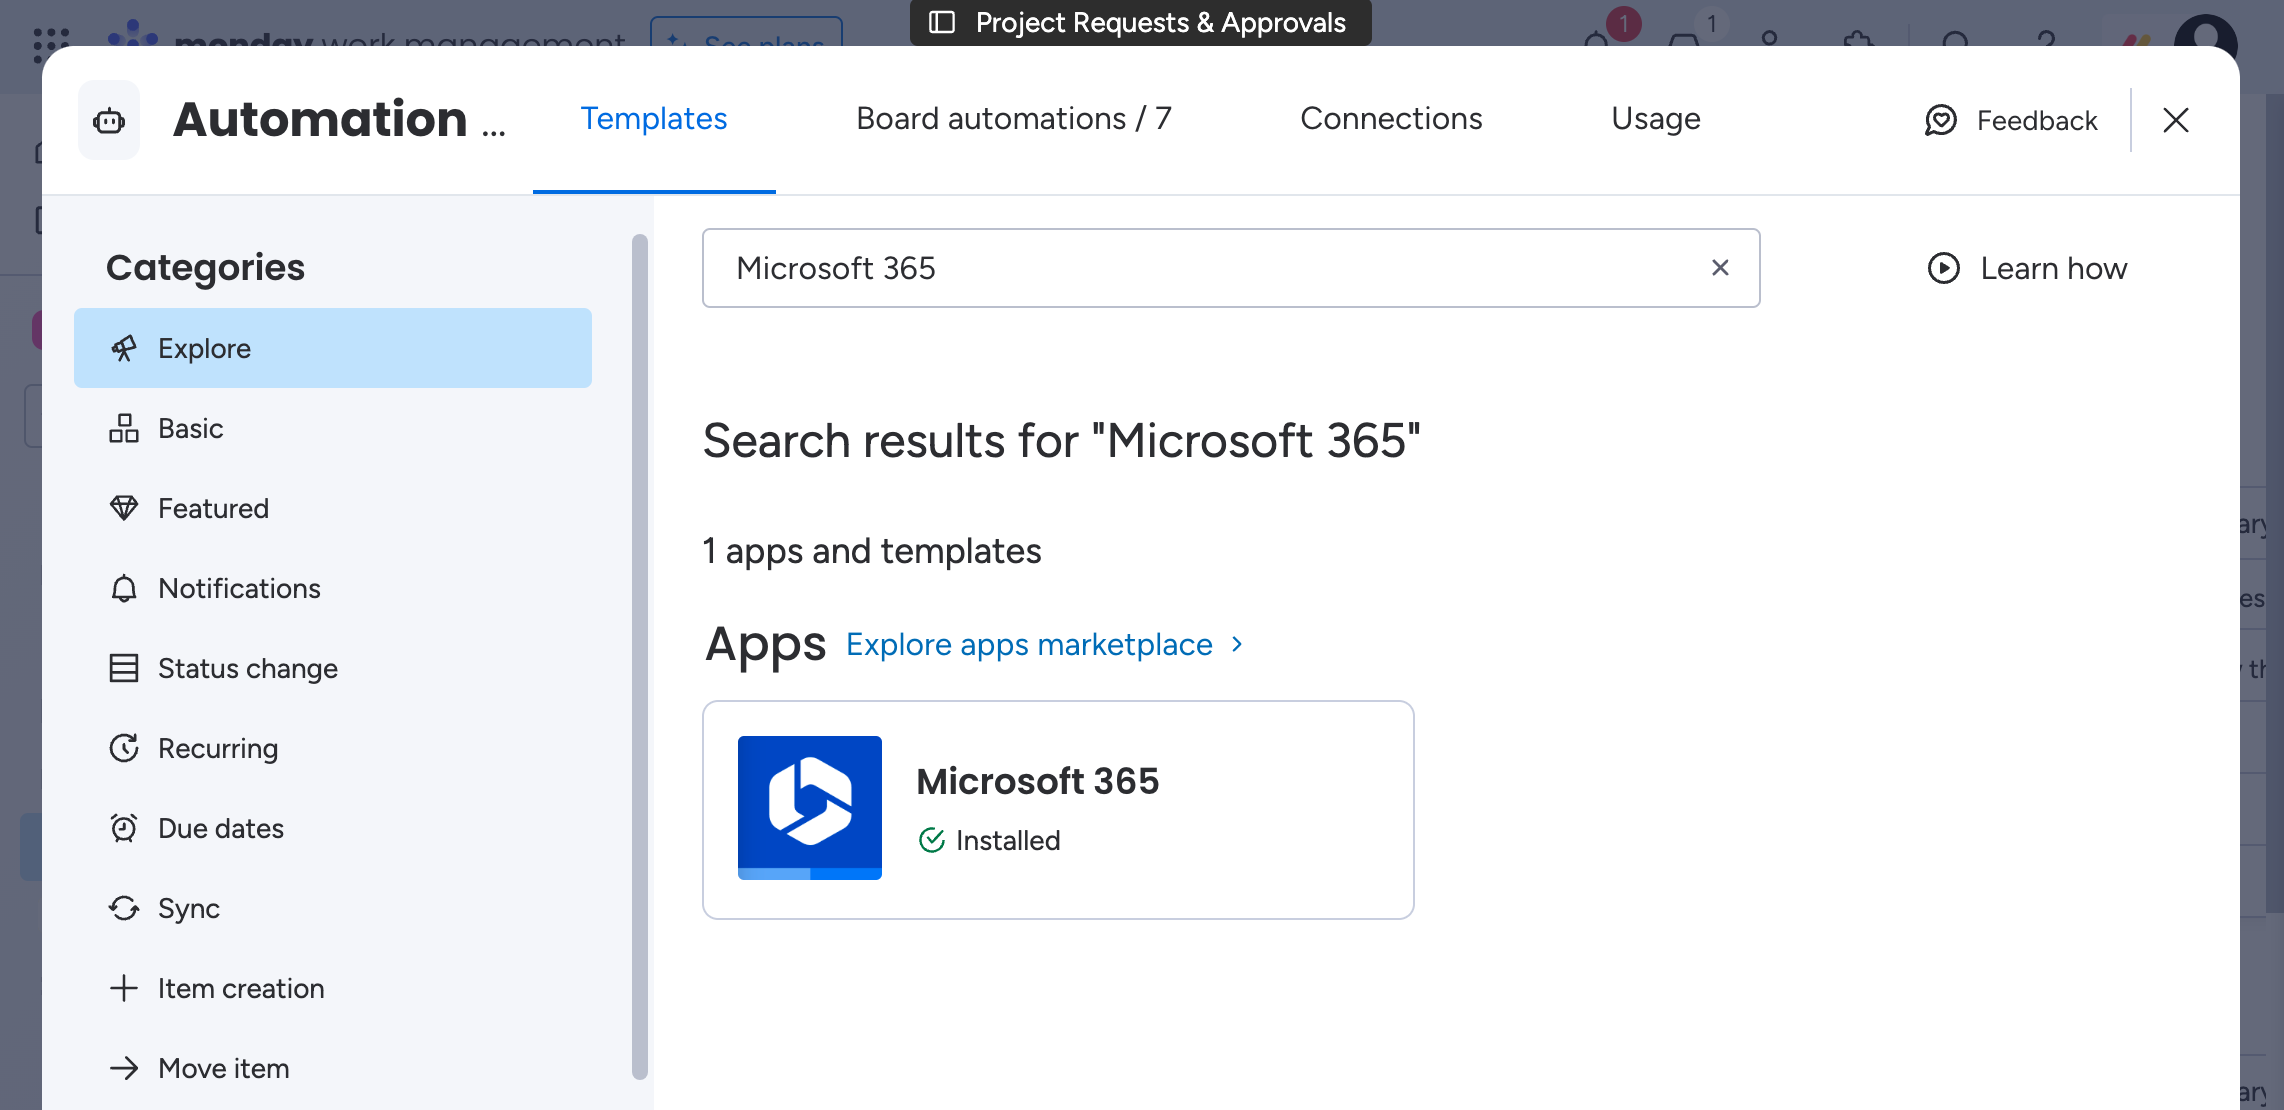Image resolution: width=2284 pixels, height=1110 pixels.
Task: Expand the Sync category in sidebar
Action: click(x=188, y=908)
